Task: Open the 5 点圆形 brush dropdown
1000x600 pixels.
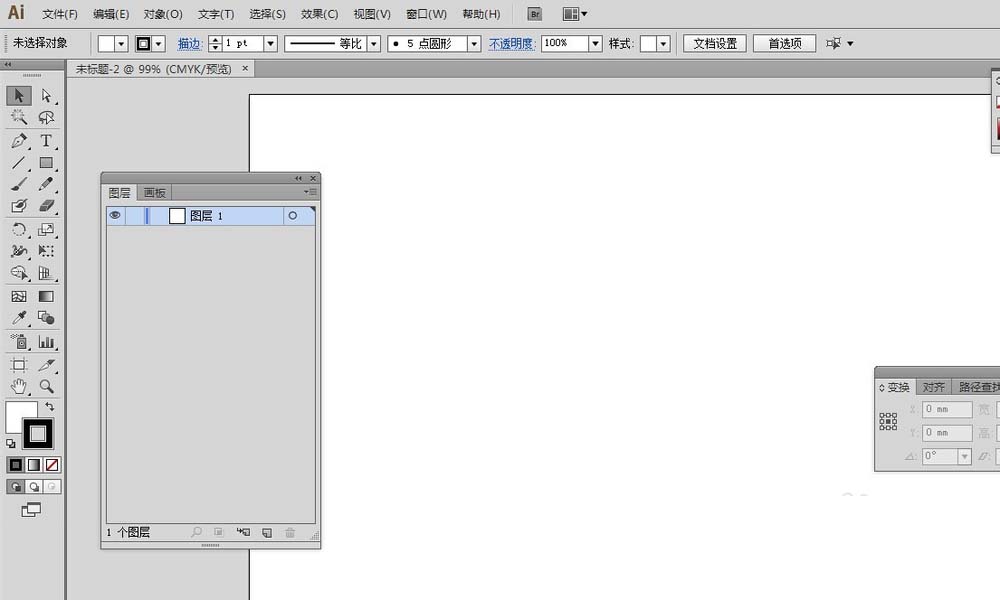Action: click(474, 43)
